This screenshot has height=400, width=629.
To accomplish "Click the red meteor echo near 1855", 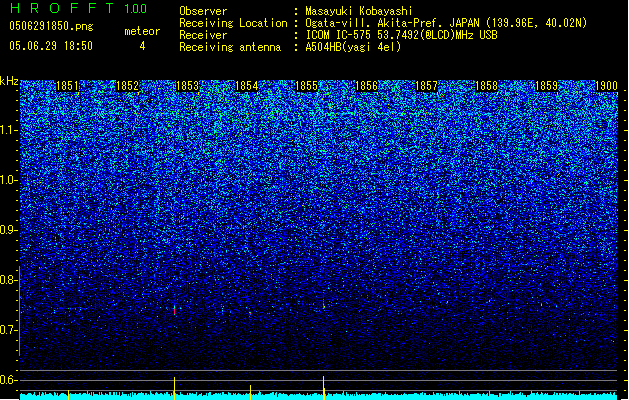I will (323, 306).
